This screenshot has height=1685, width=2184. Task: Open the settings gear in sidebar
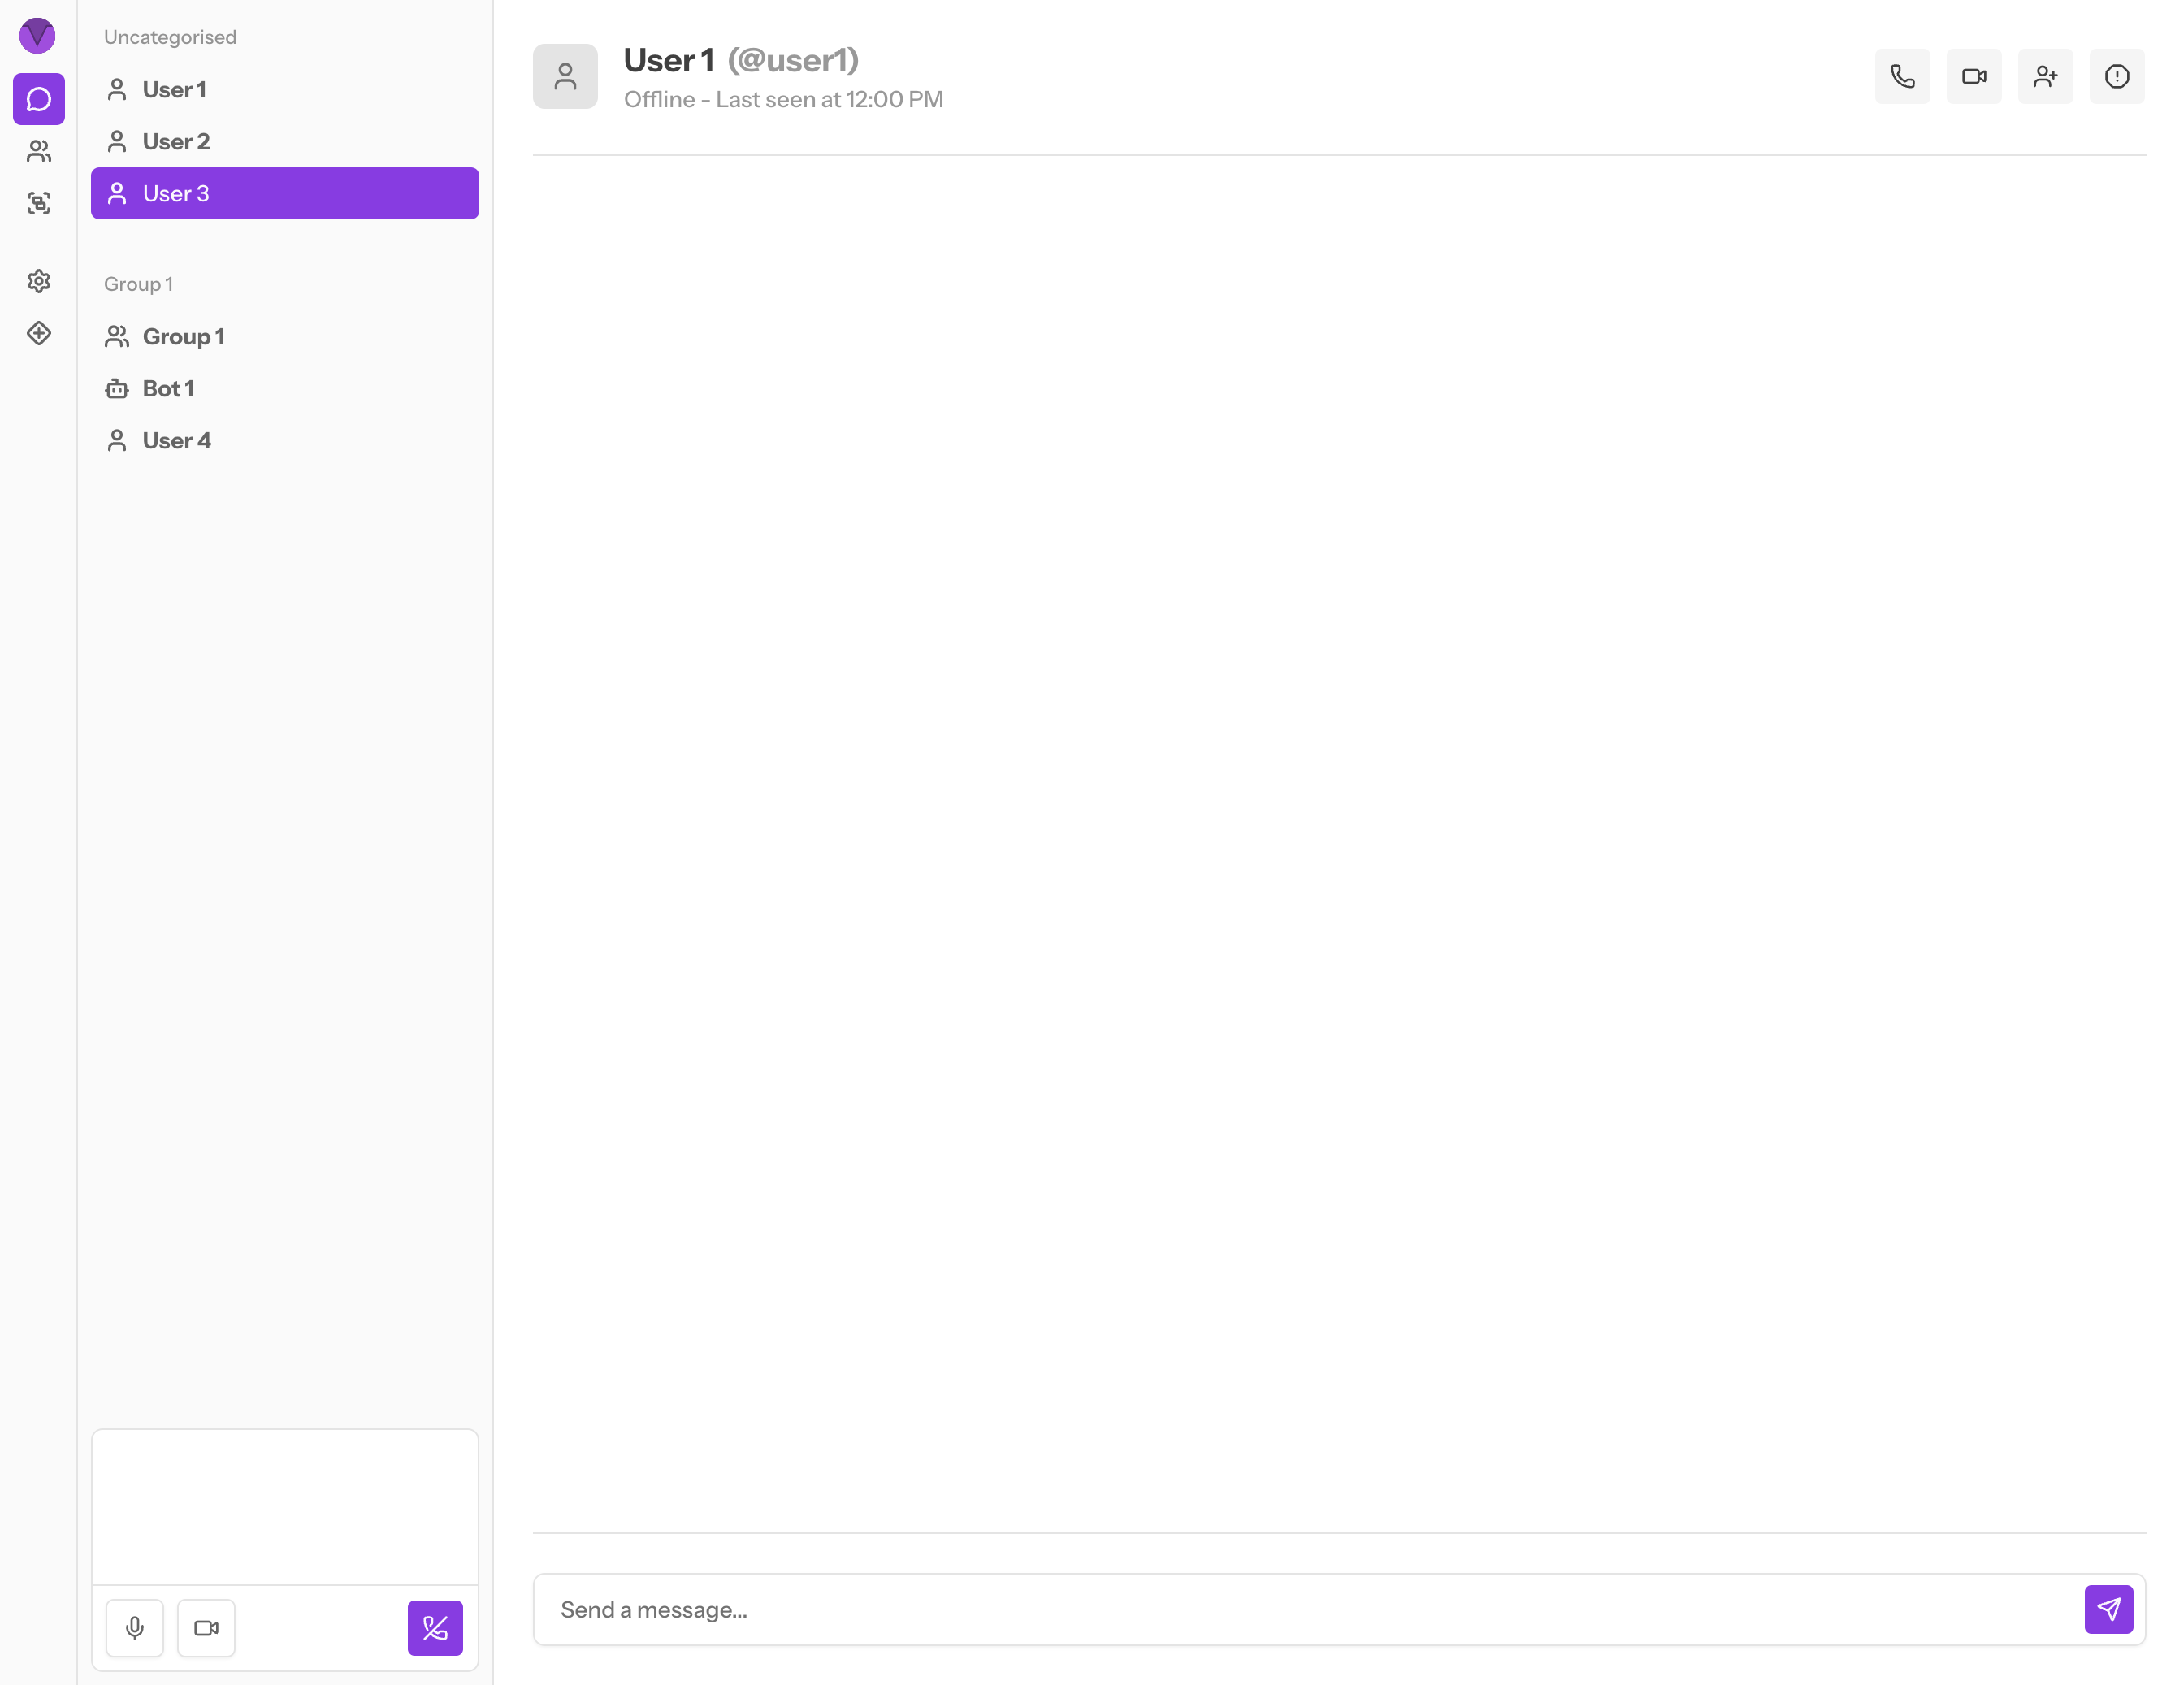point(39,281)
